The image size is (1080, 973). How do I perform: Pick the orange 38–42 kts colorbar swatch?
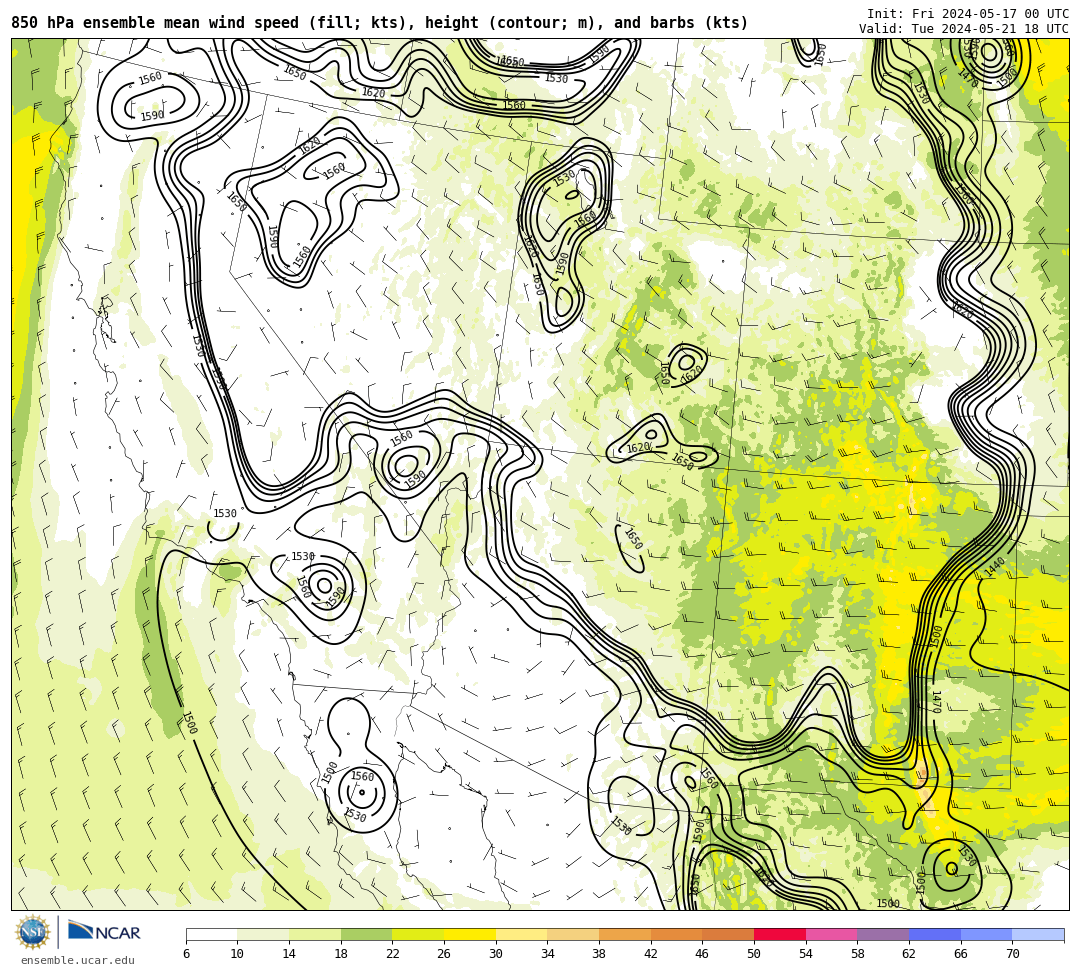point(625,934)
